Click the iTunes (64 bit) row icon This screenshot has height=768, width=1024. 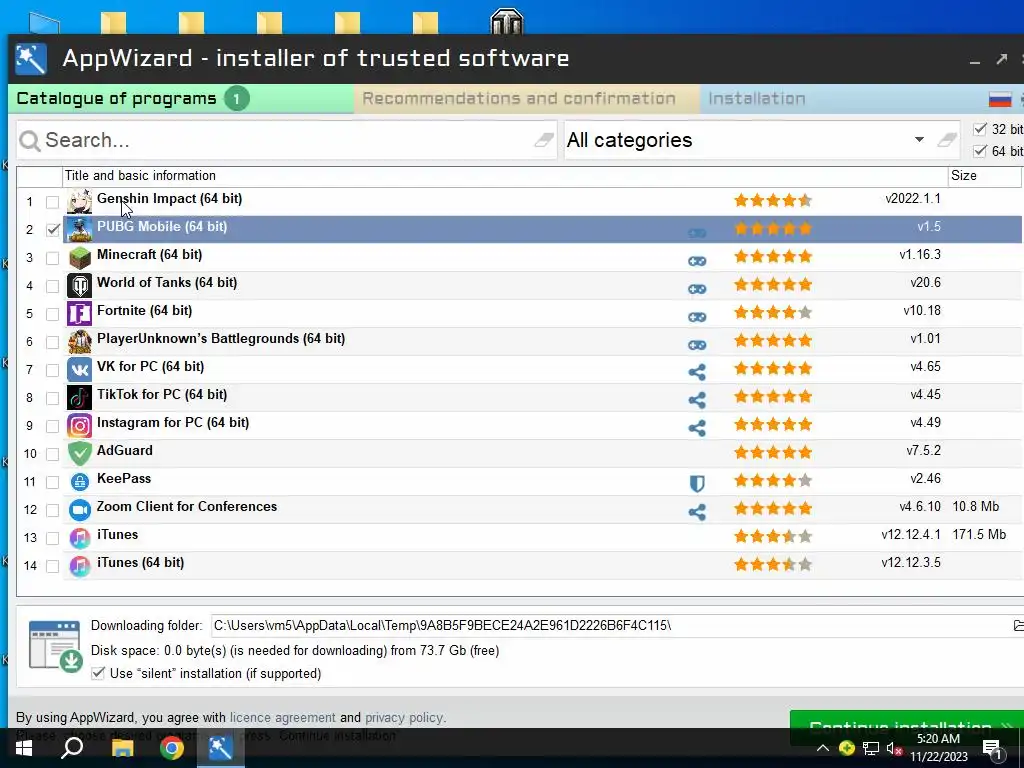(80, 566)
